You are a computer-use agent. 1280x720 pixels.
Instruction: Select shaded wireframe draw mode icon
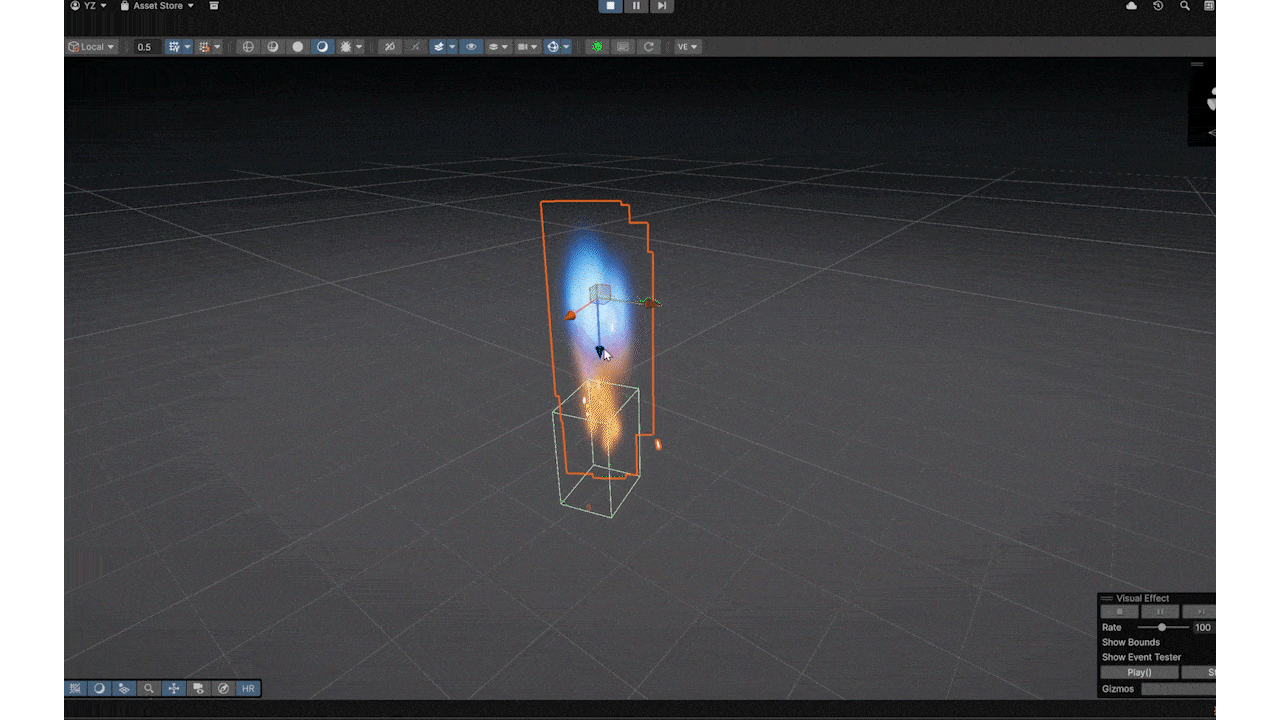(273, 47)
